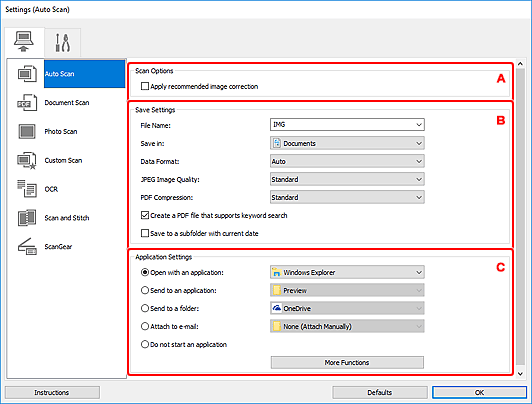Click the Custom Scan icon

coord(27,160)
